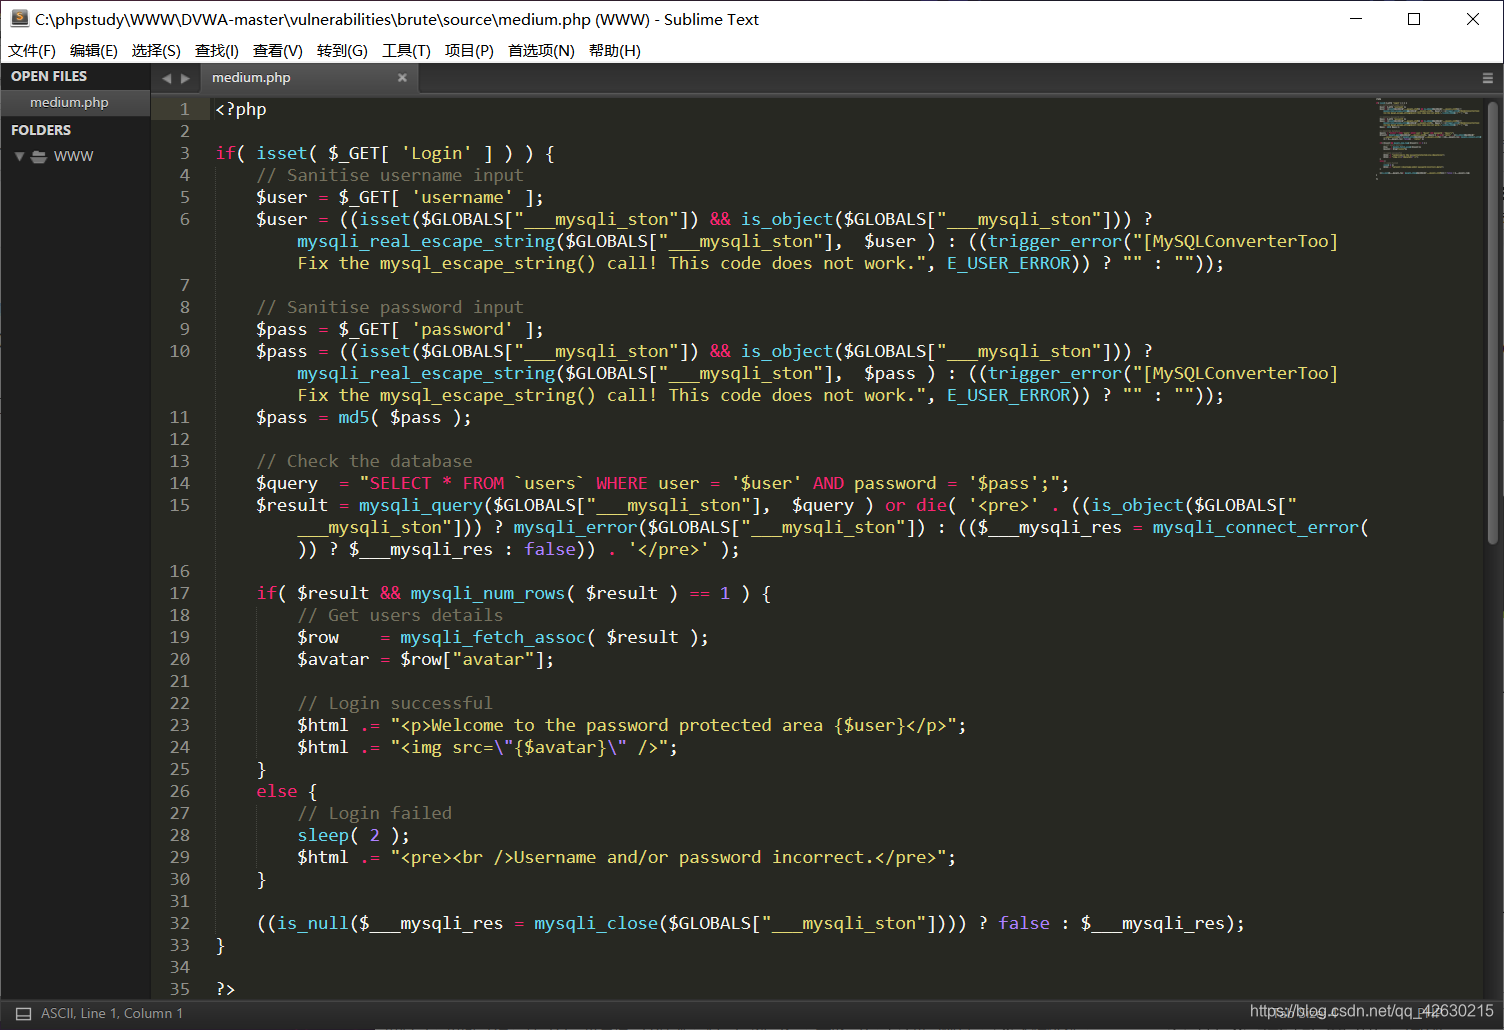Click the 'mysqli_num_rows' function name
Image resolution: width=1504 pixels, height=1030 pixels.
(488, 593)
